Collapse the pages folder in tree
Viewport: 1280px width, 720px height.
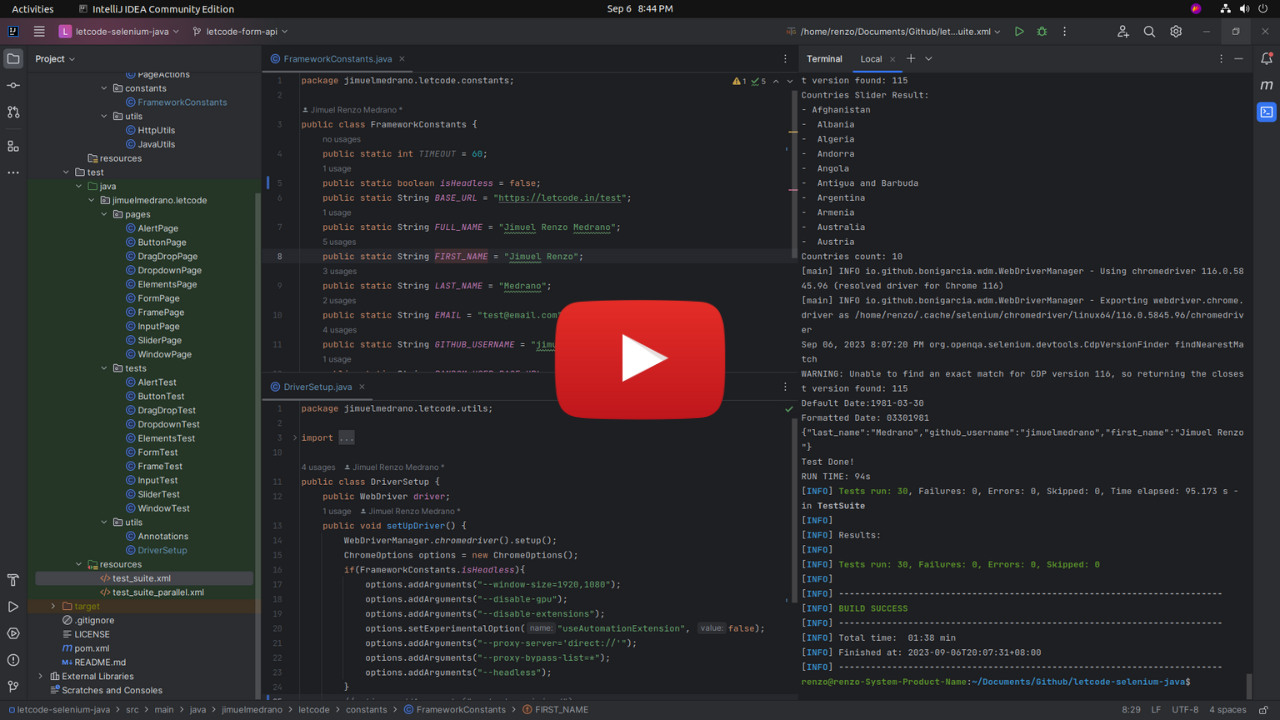[x=104, y=214]
